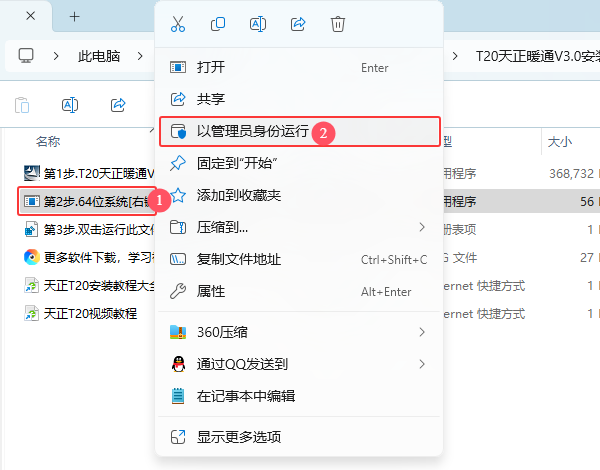Click the Explorer toolbar paste icon
This screenshot has height=470, width=600.
(x=22, y=105)
